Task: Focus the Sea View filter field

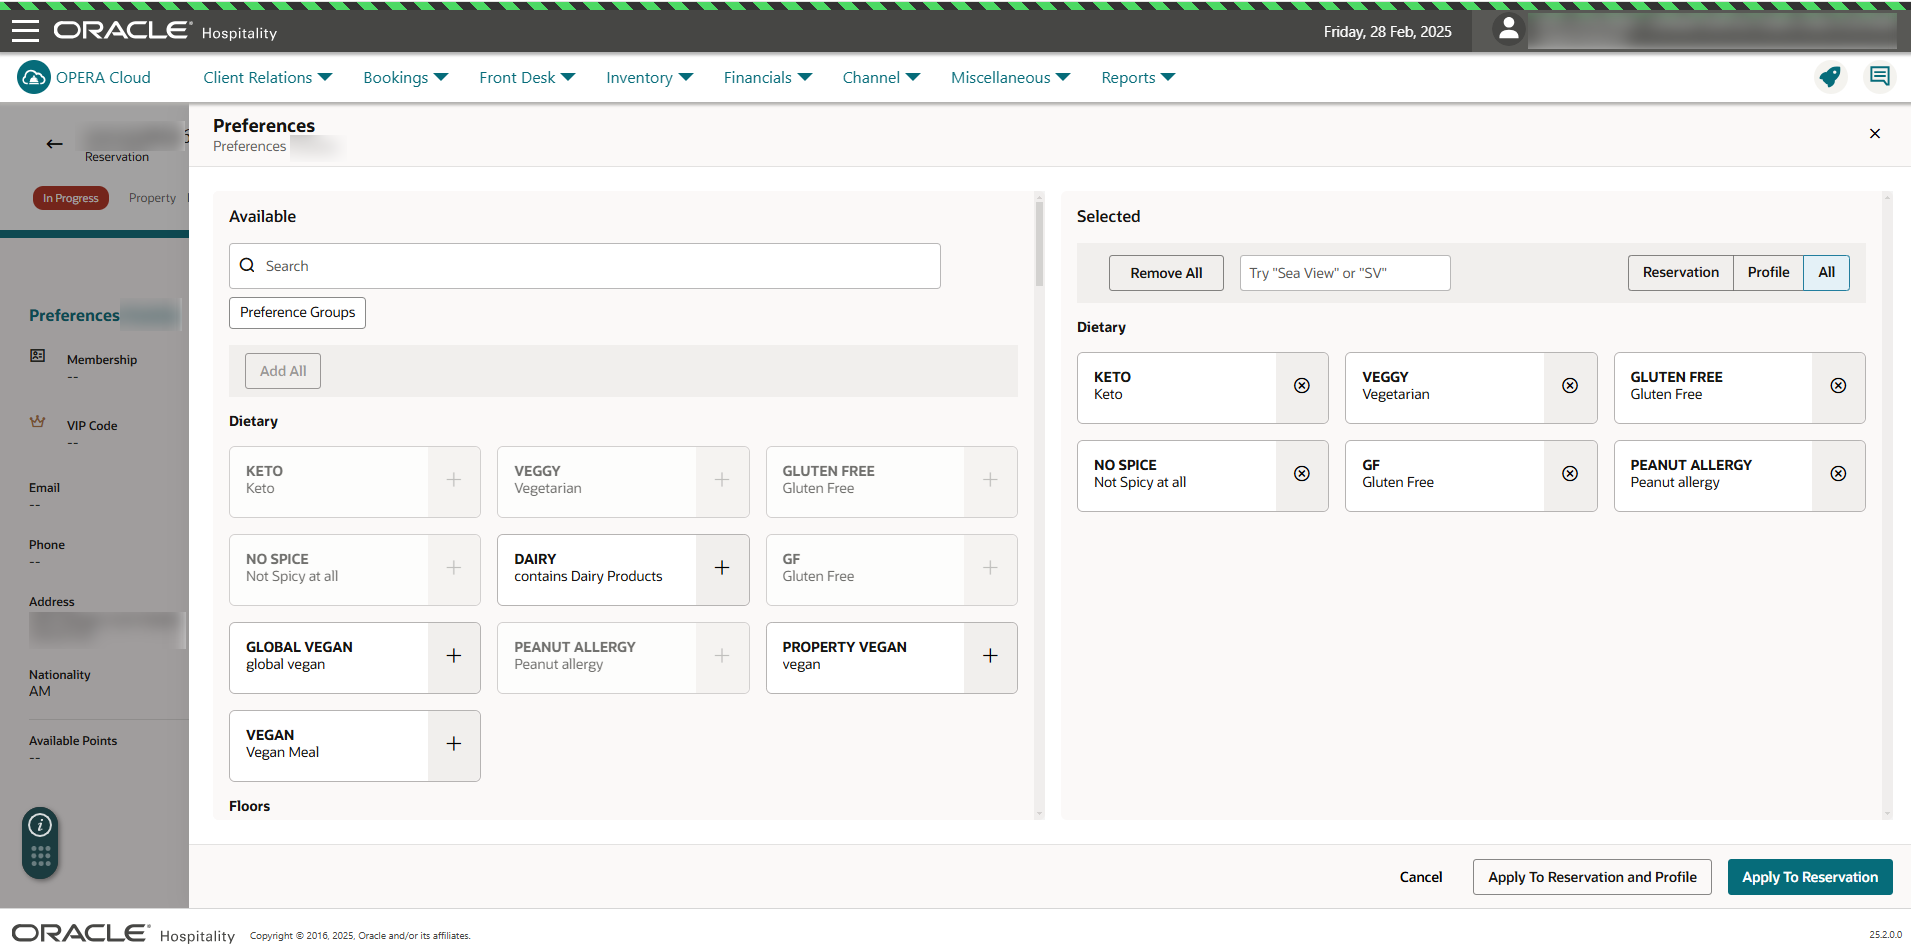Action: coord(1345,273)
